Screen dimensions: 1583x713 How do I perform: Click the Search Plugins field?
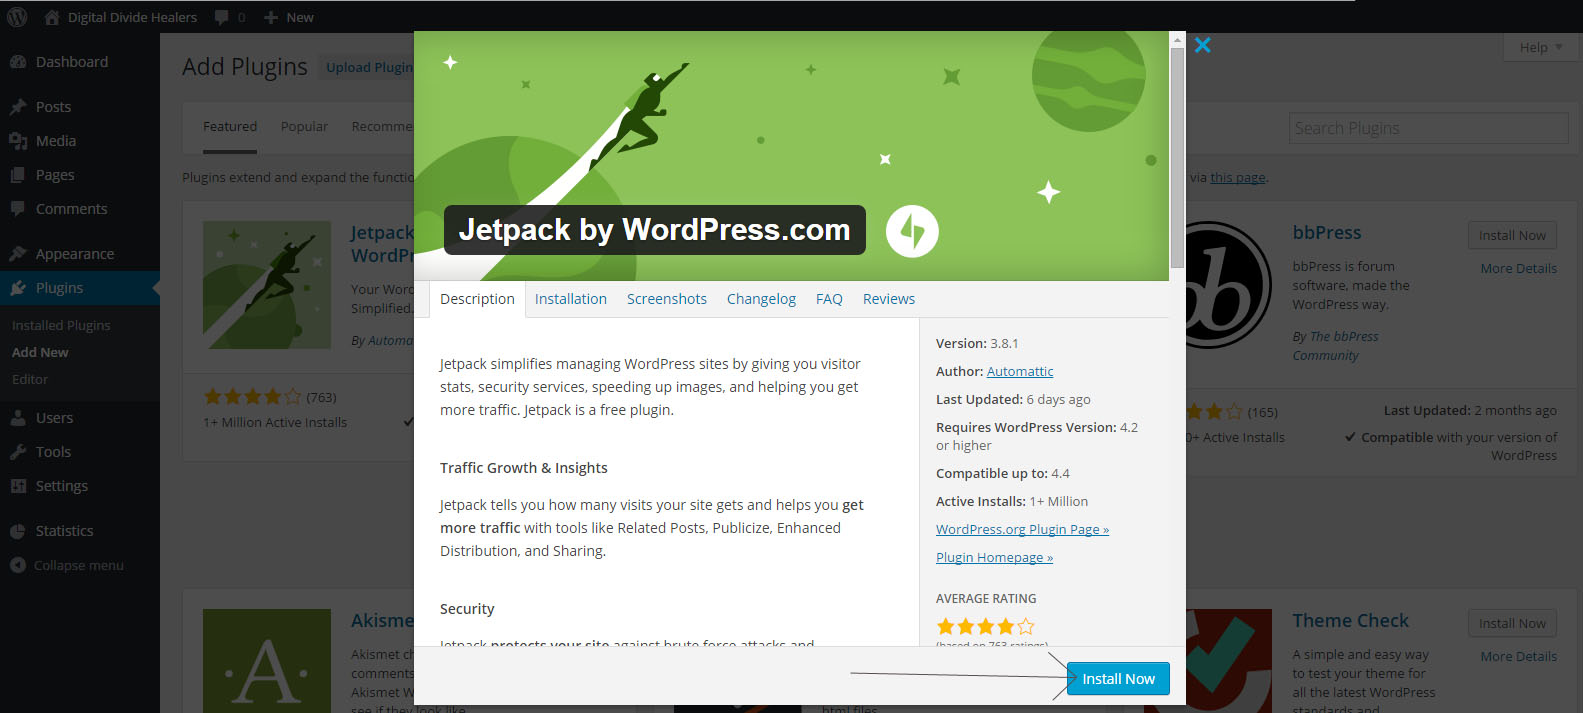point(1428,128)
